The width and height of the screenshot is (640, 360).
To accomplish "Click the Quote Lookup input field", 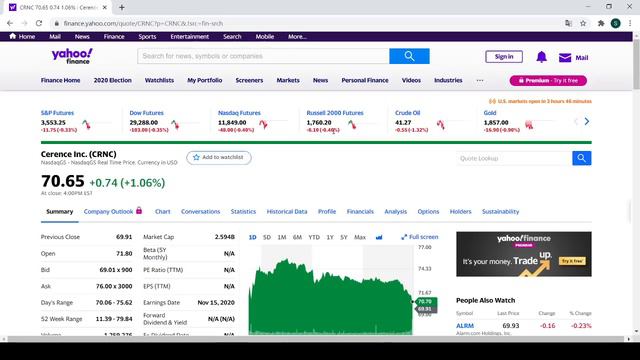I will [x=514, y=158].
